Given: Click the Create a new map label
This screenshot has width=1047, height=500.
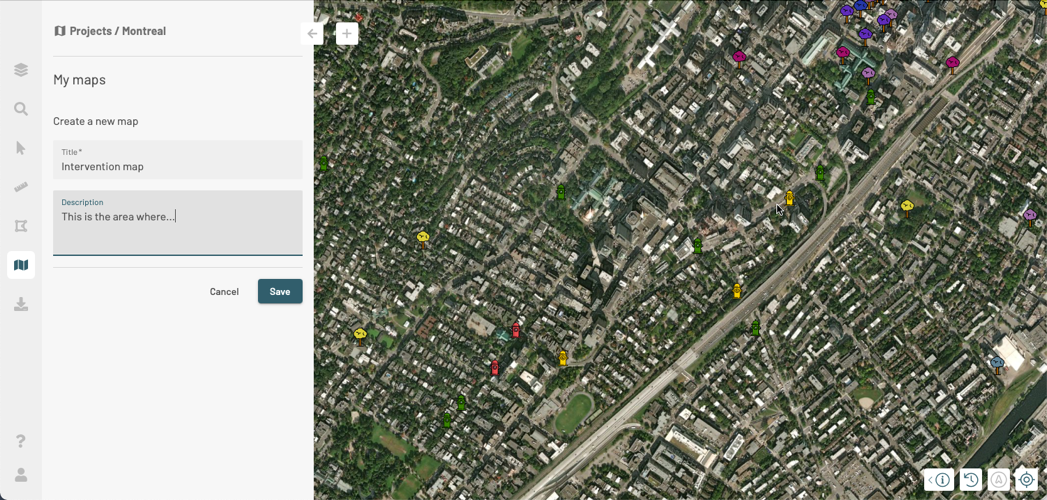Looking at the screenshot, I should click(95, 121).
